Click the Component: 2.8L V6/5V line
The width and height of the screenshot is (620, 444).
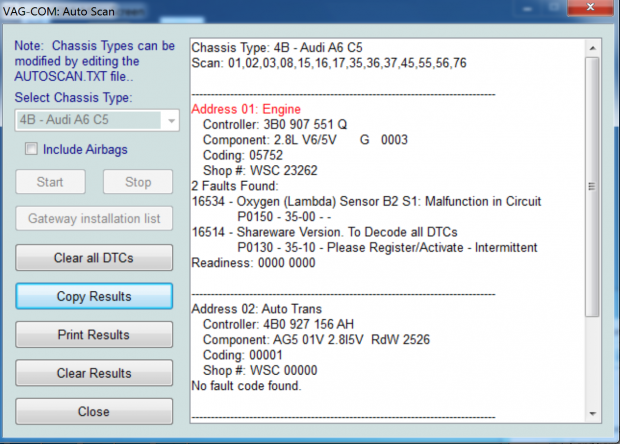[x=305, y=140]
